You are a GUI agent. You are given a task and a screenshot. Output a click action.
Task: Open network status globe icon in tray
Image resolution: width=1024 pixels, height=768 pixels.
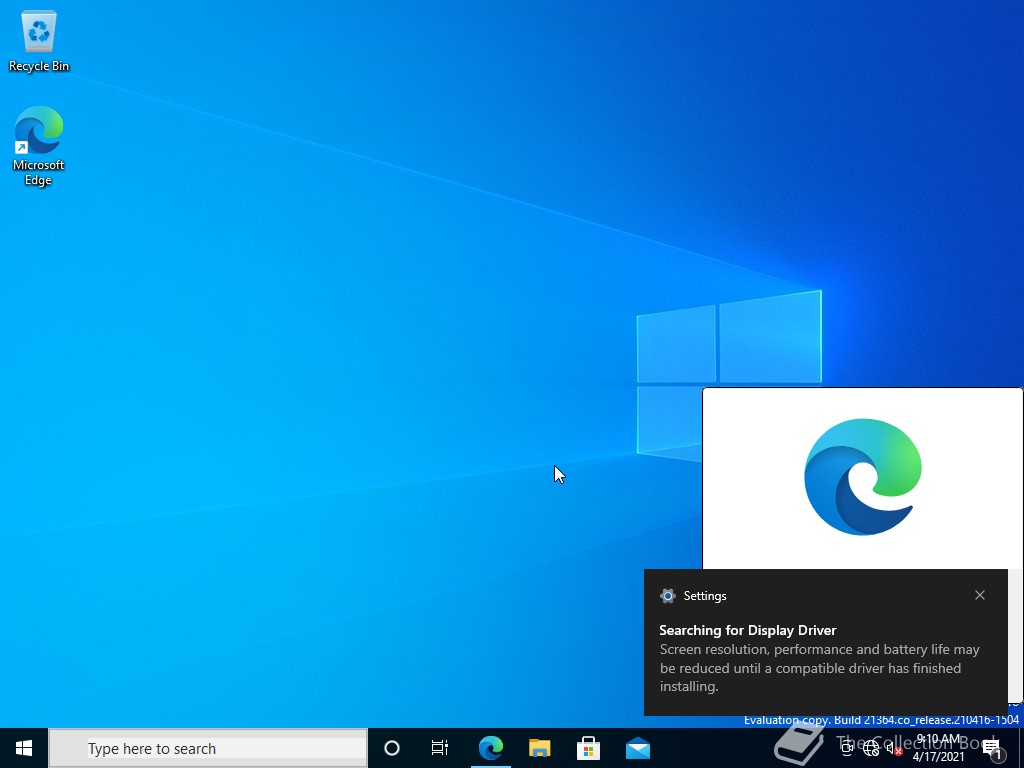(871, 749)
